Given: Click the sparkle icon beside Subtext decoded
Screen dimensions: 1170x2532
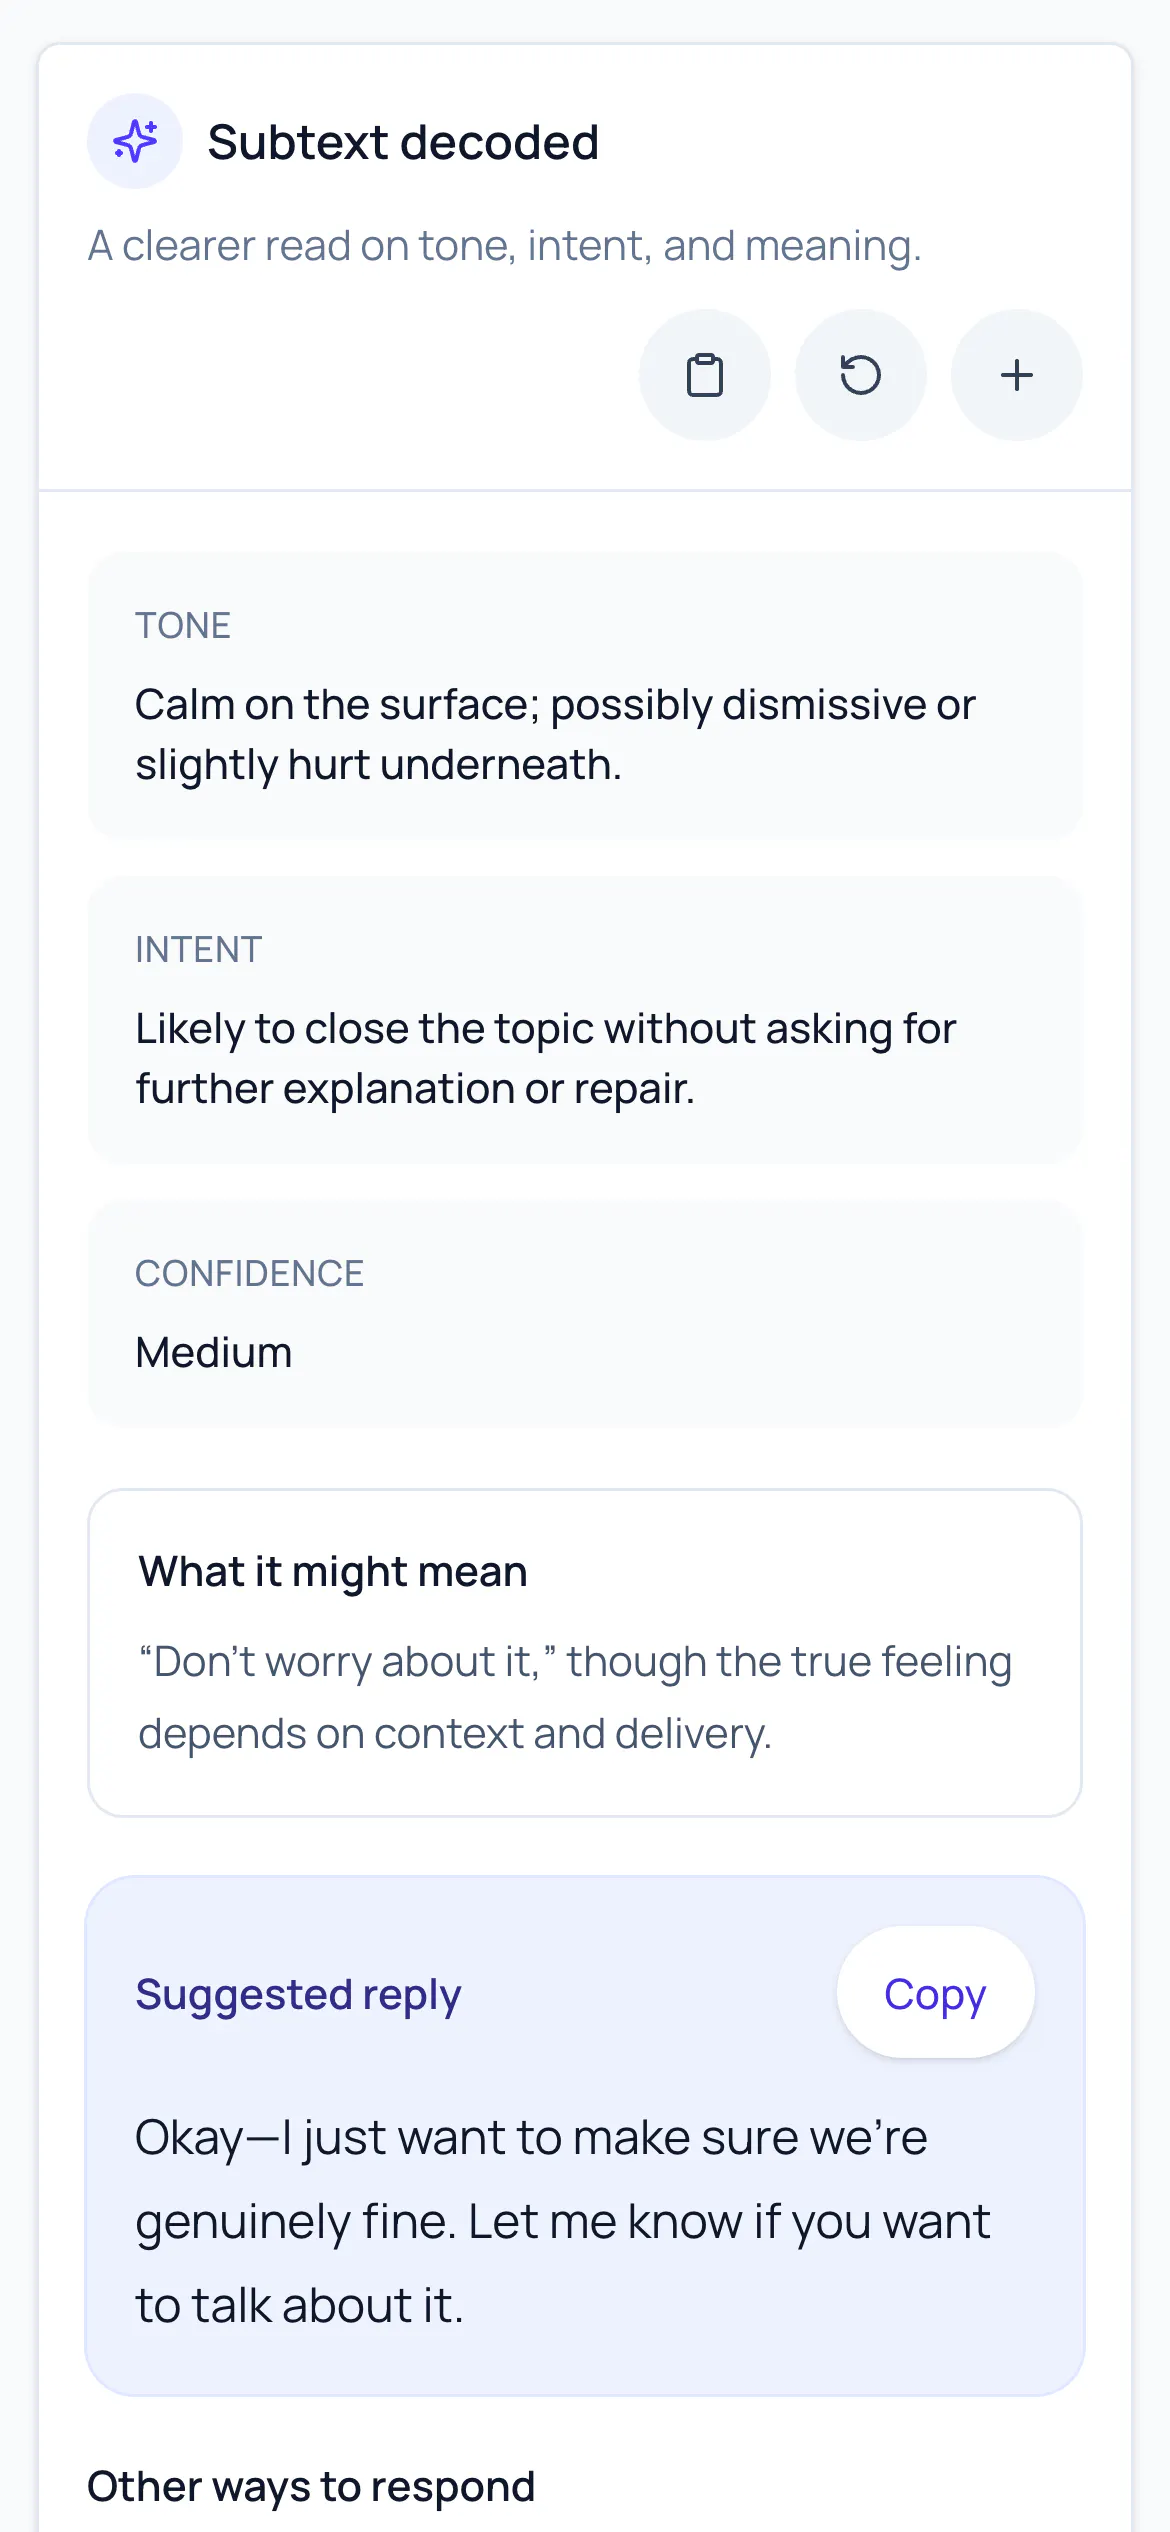Looking at the screenshot, I should pos(135,141).
